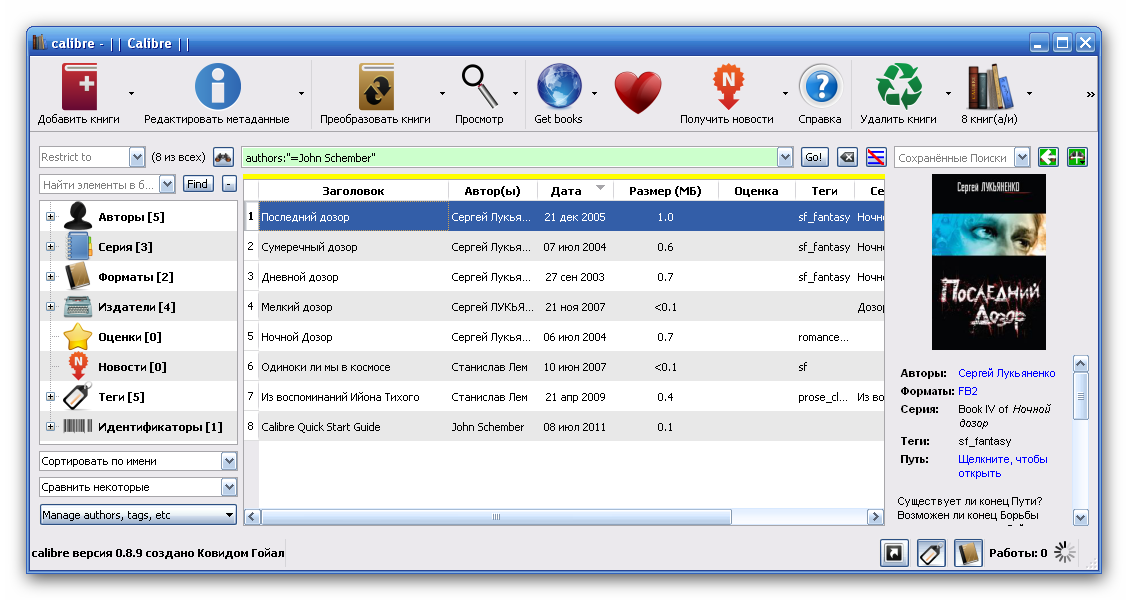Viewport: 1128px width, 600px height.
Task: Toggle cover browser icon in status bar
Action: coord(894,553)
